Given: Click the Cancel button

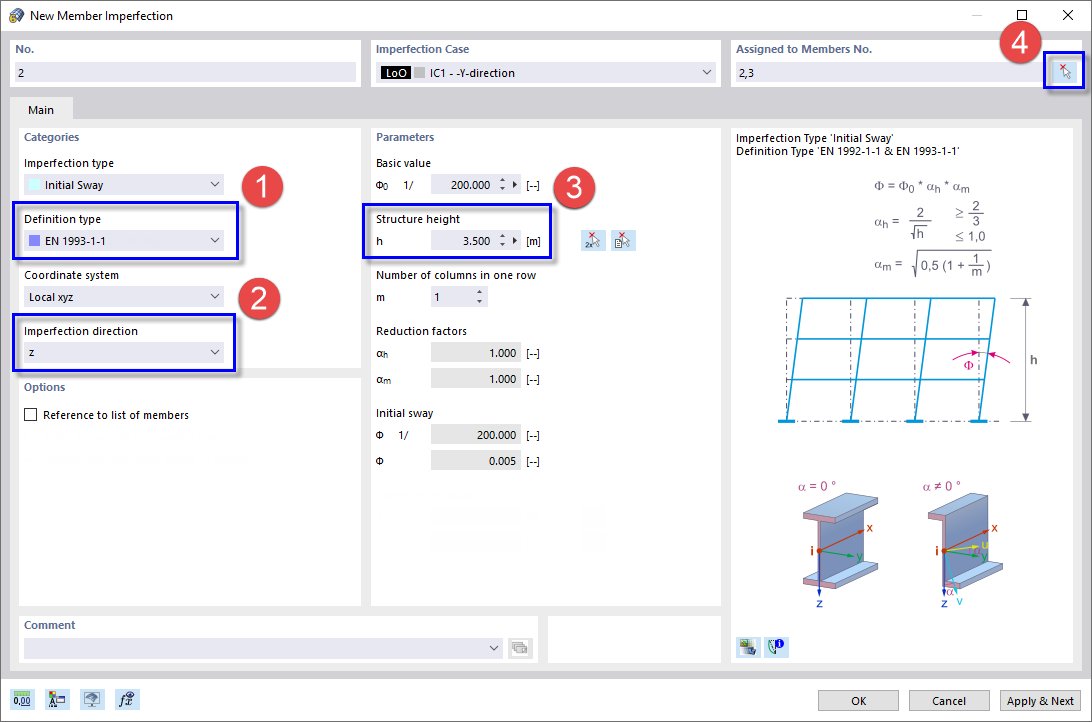Looking at the screenshot, I should [949, 701].
